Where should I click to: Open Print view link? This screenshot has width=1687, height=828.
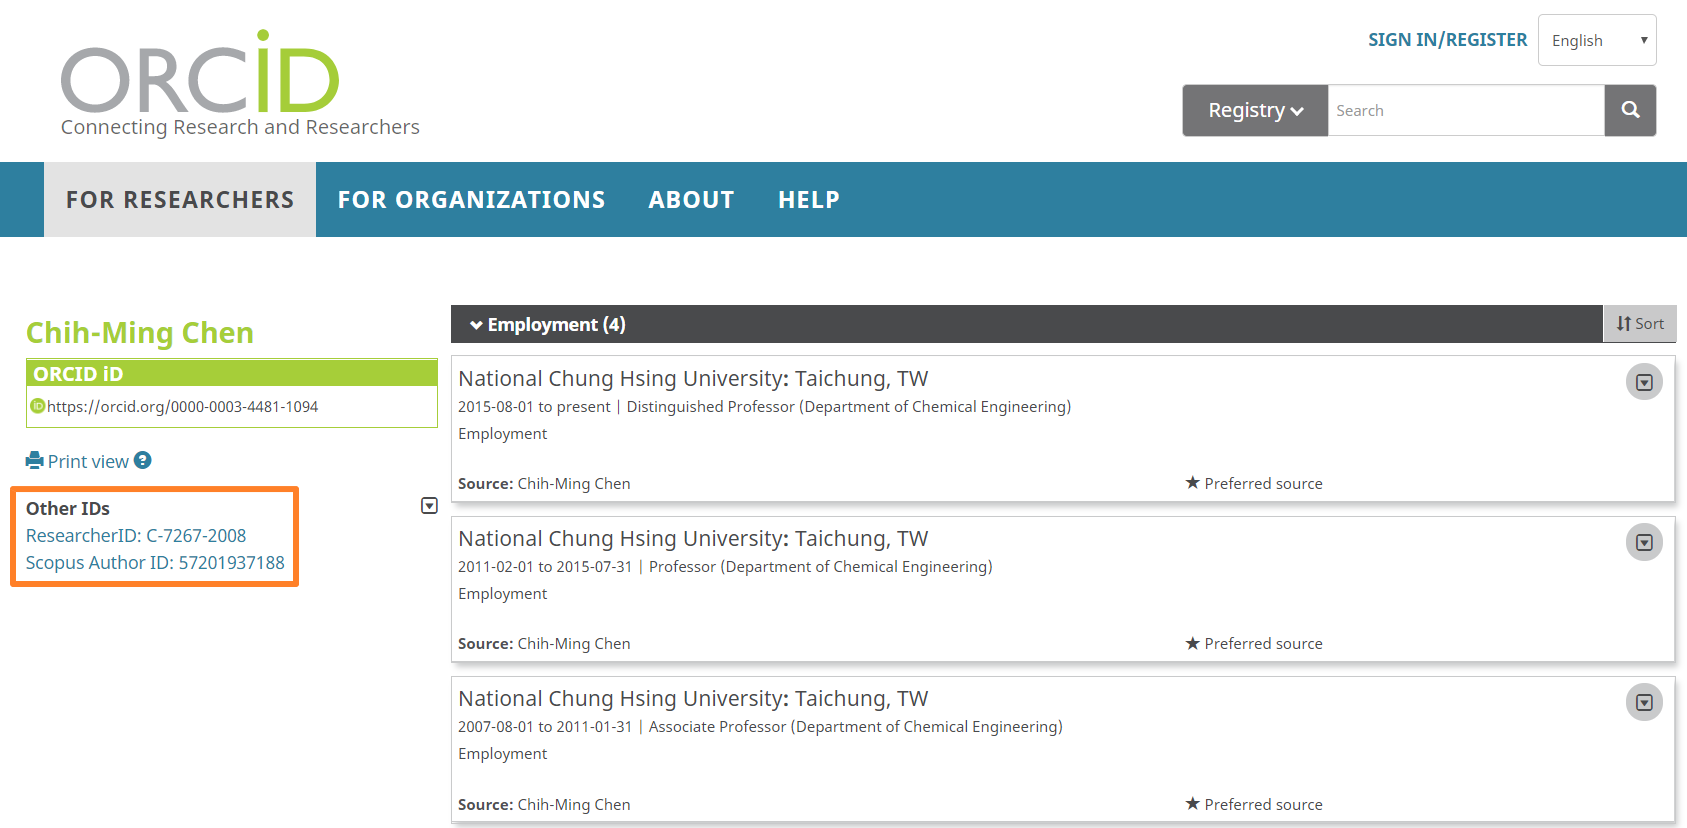(x=88, y=461)
